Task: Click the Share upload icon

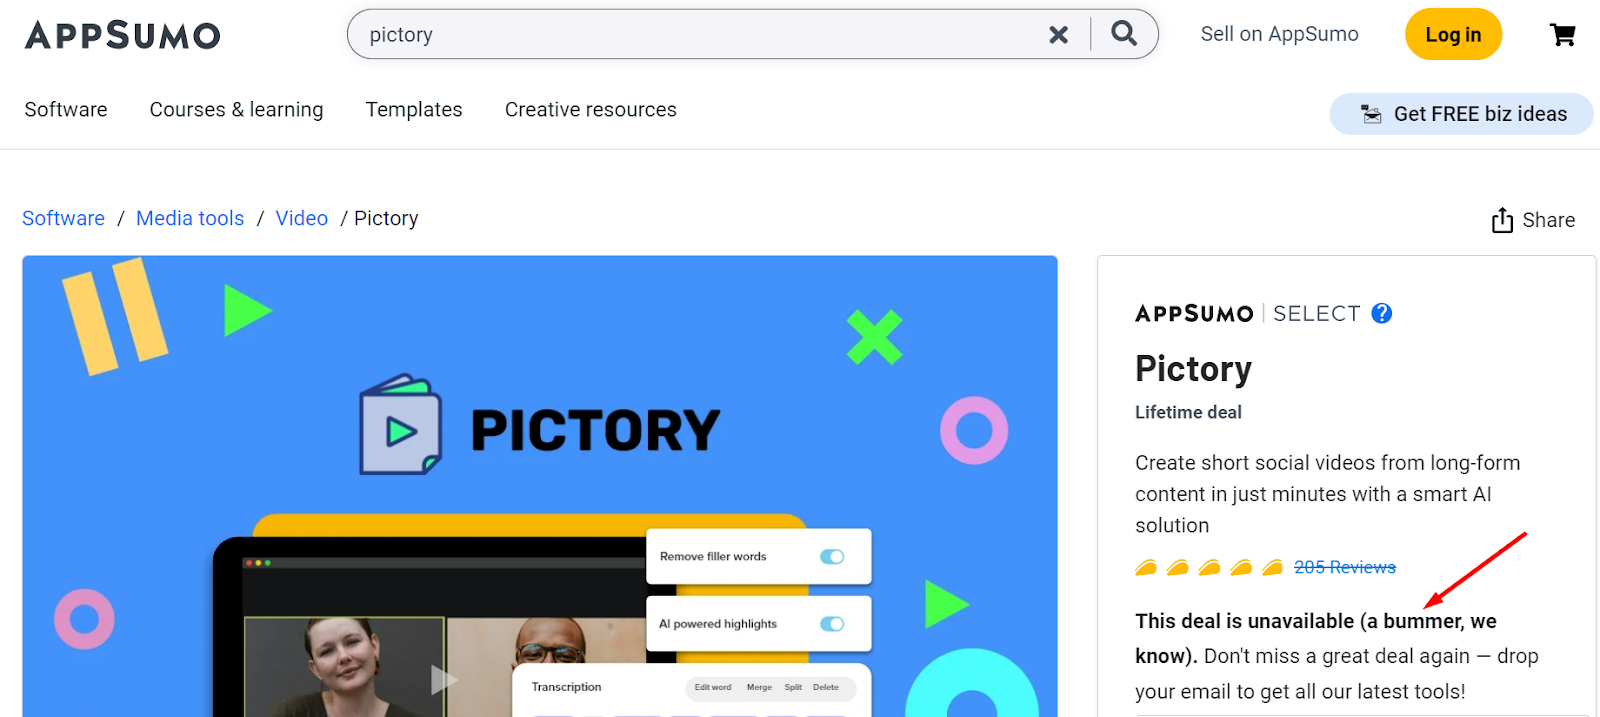Action: pyautogui.click(x=1502, y=220)
